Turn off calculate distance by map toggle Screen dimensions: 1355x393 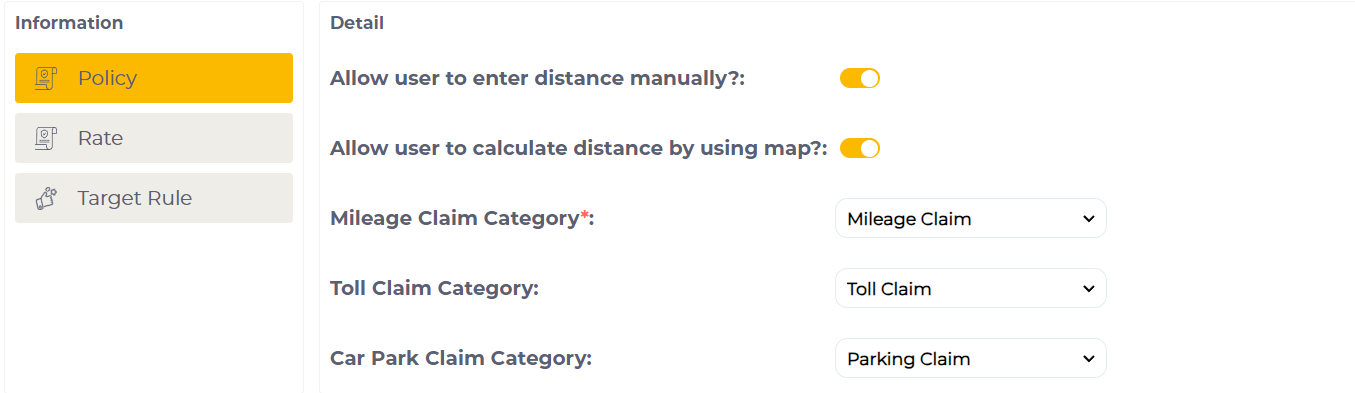pyautogui.click(x=860, y=148)
